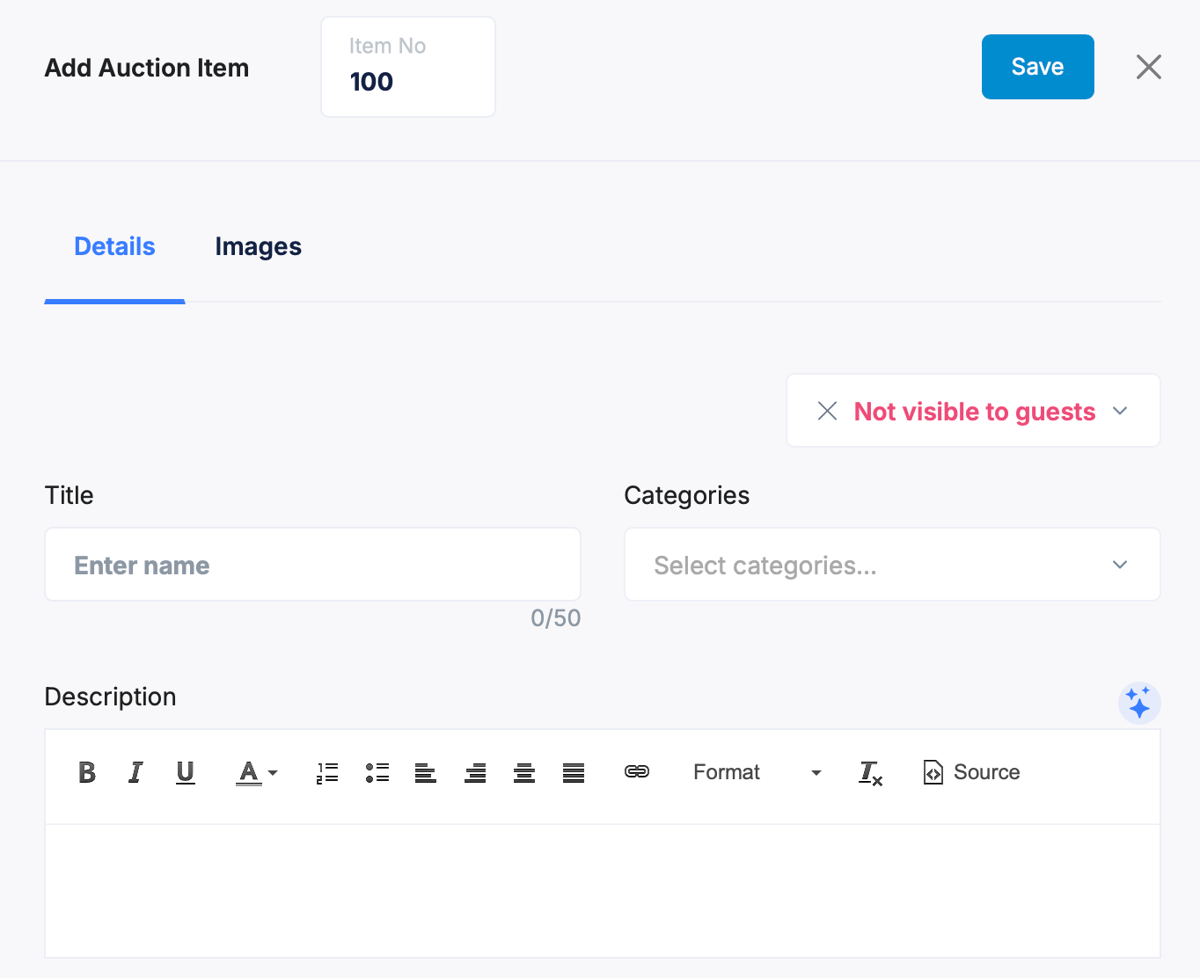Select the Details tab

pyautogui.click(x=115, y=247)
